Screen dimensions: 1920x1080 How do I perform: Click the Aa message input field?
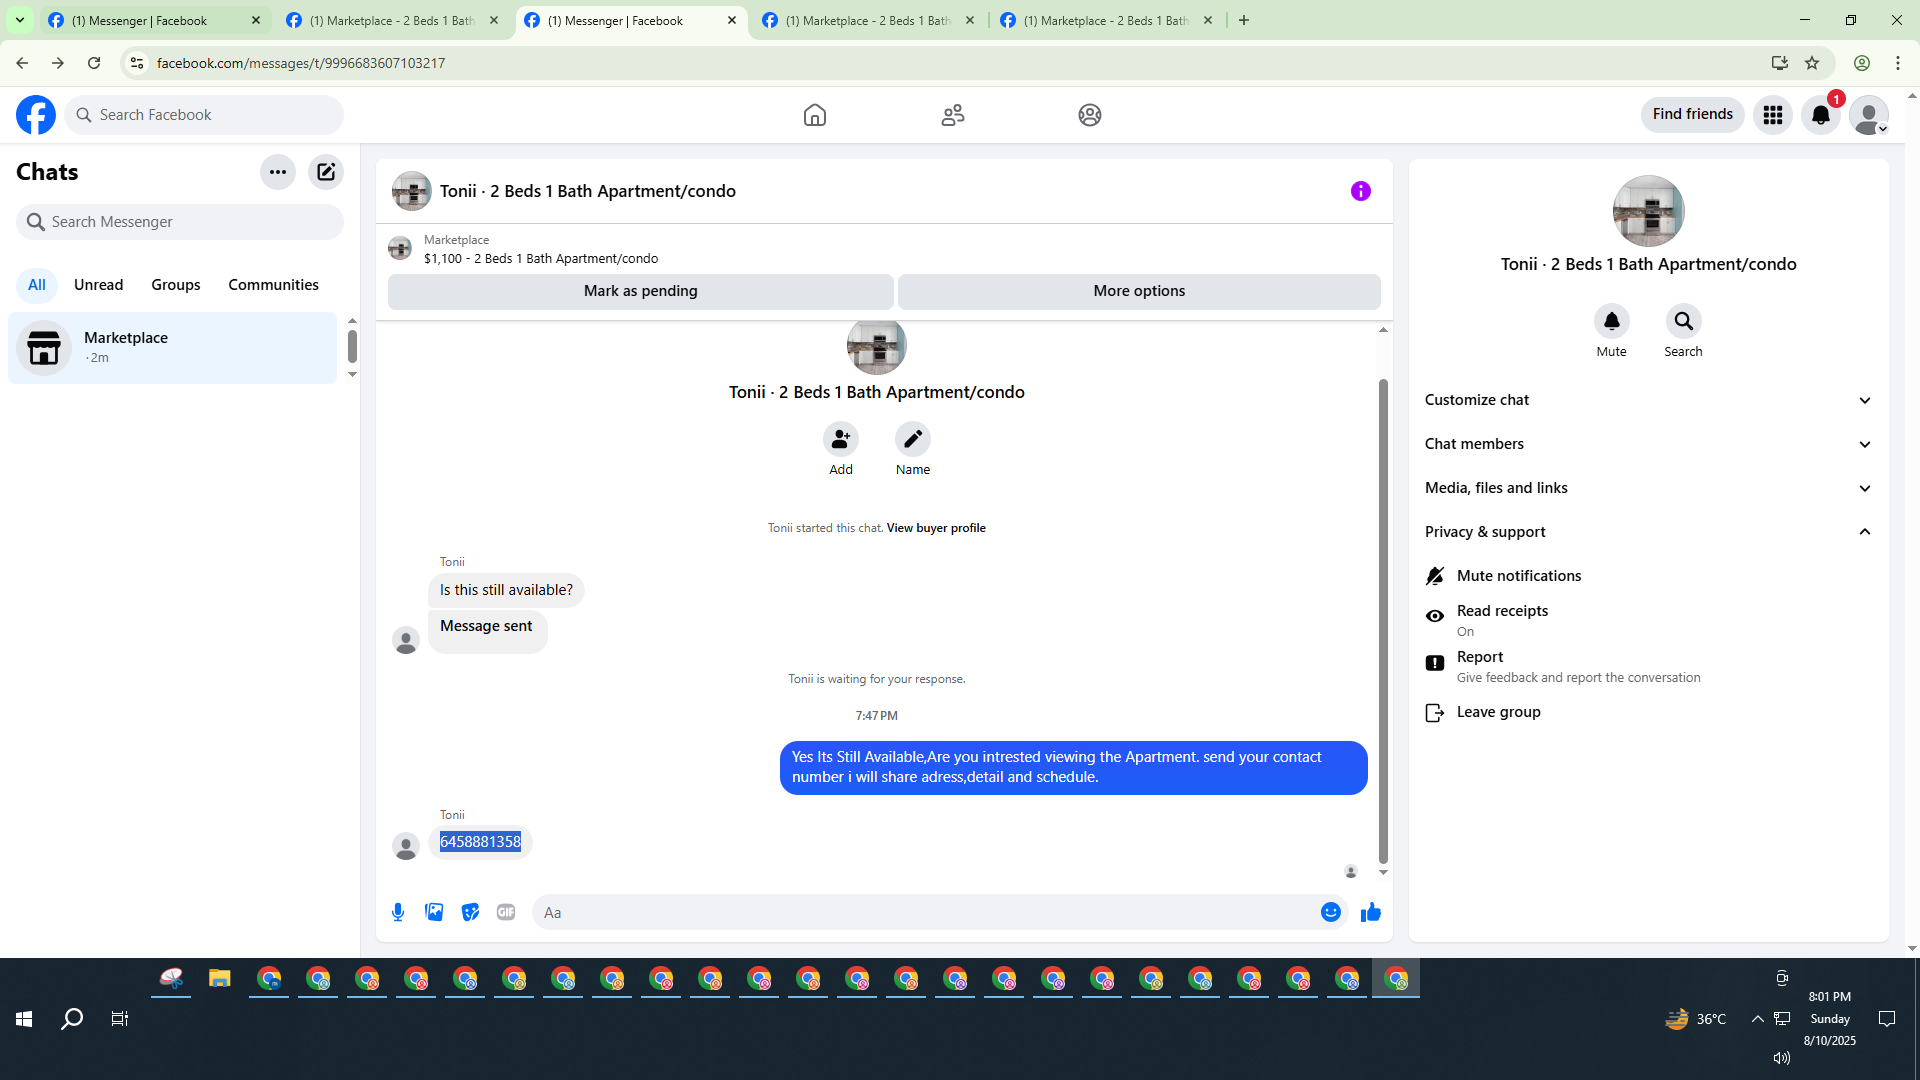(925, 912)
